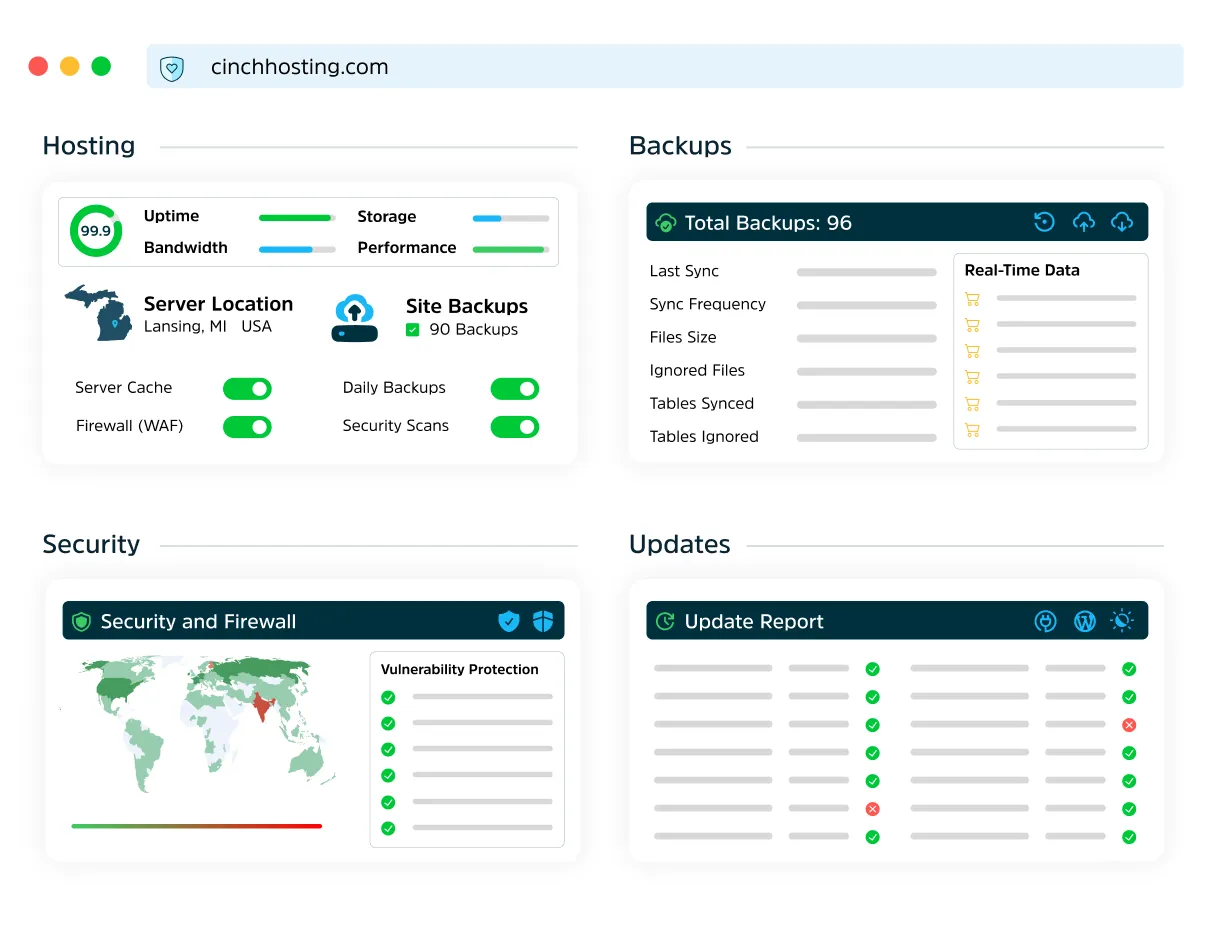Viewport: 1229px width, 930px height.
Task: Click the Real-Time Data heading
Action: (x=1022, y=270)
